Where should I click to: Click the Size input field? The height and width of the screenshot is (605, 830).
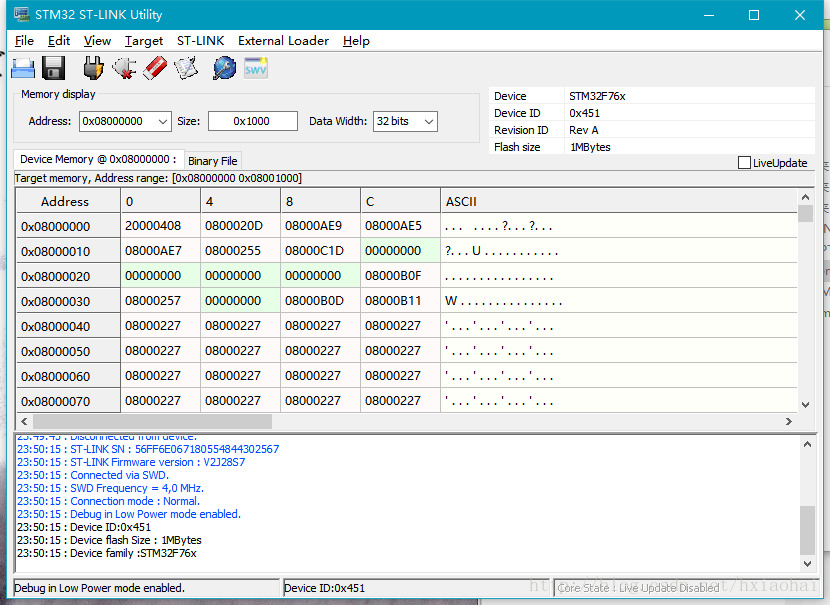coord(252,121)
